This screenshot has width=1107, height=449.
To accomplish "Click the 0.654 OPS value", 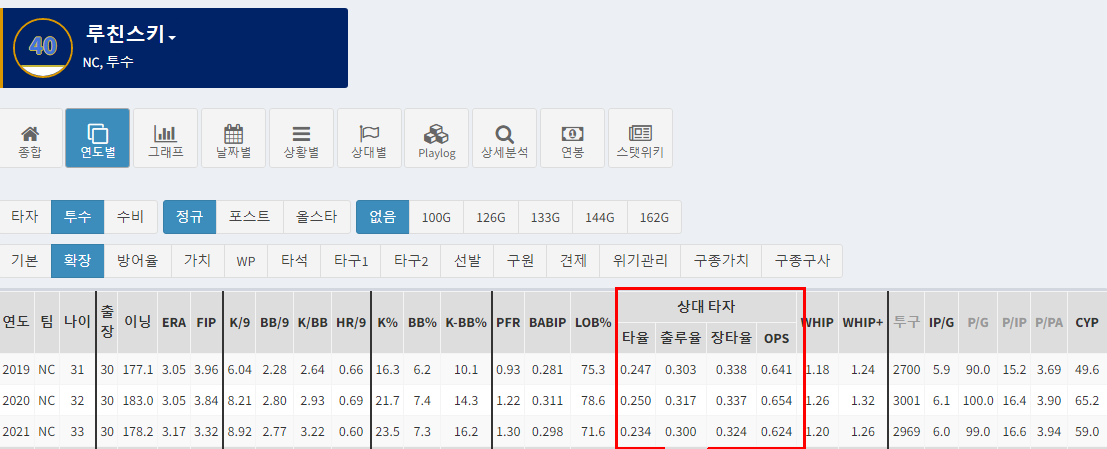I will click(x=777, y=400).
